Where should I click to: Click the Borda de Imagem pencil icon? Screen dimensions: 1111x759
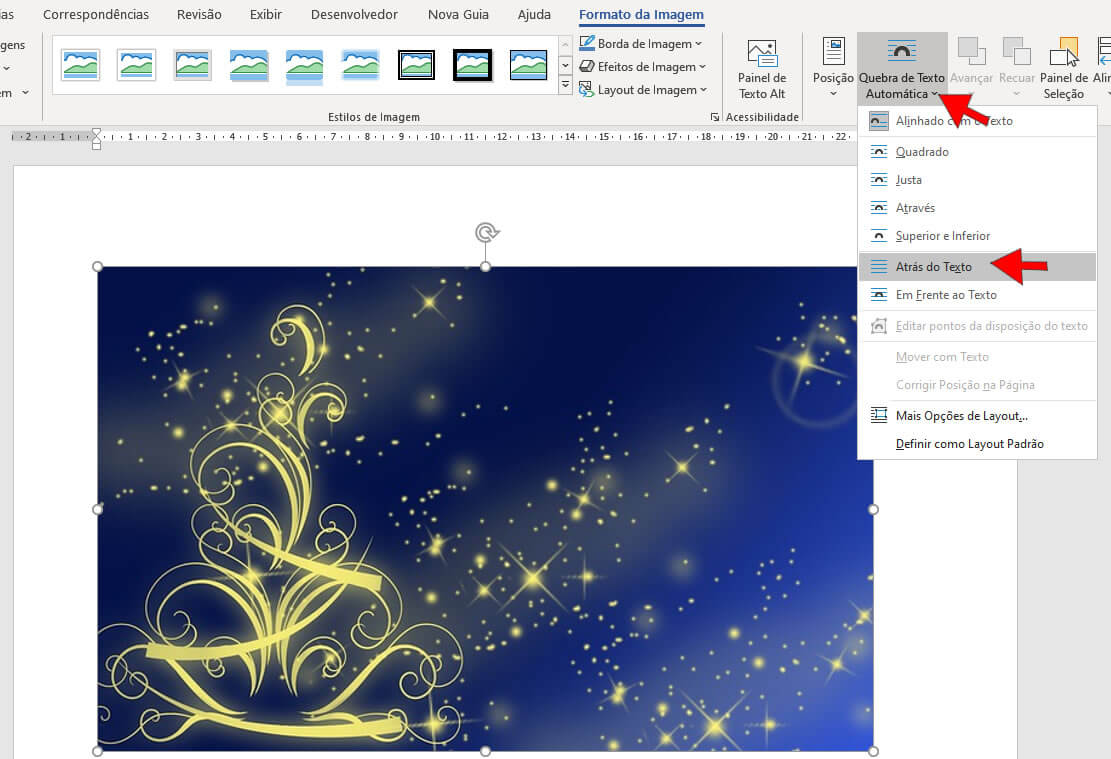pos(587,43)
